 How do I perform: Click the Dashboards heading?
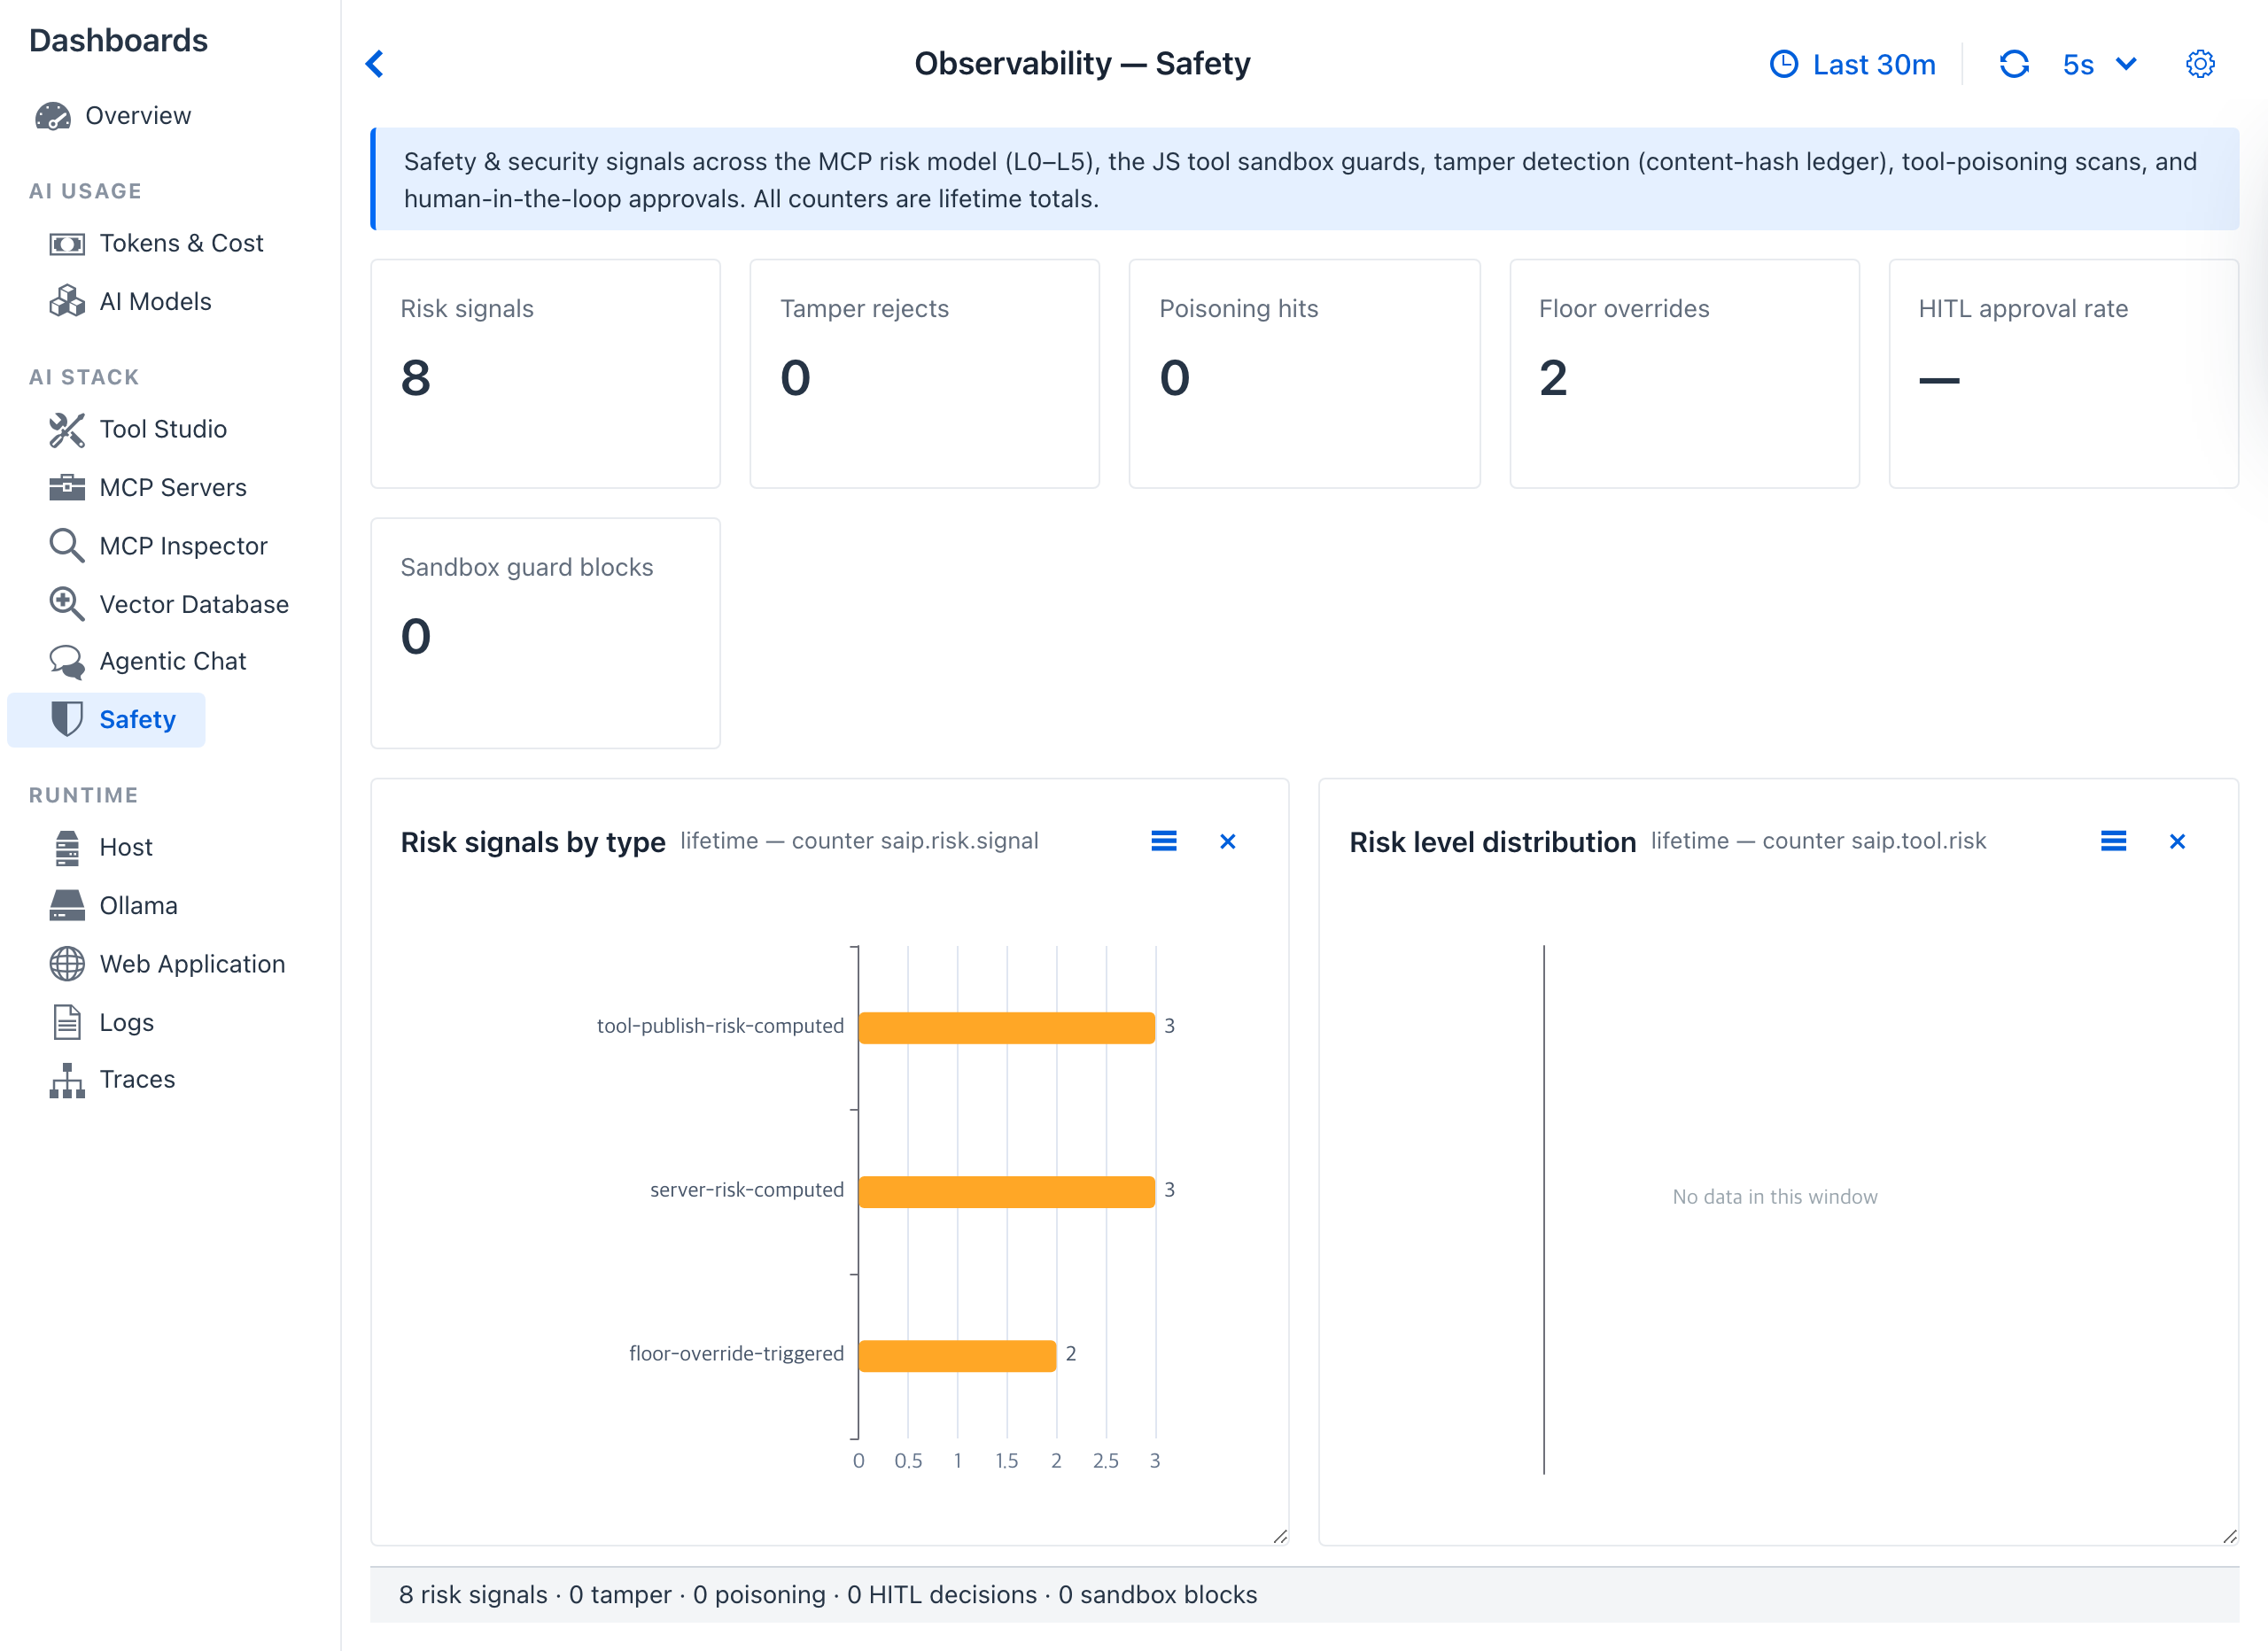(x=118, y=40)
